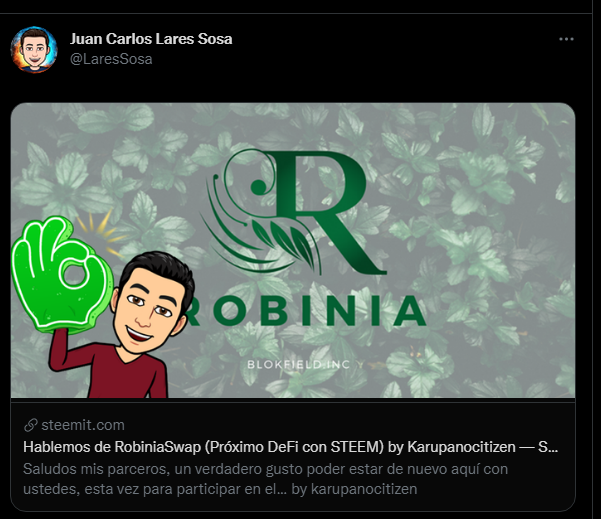Screen dimensions: 601x519
Task: Click the chain link icon beside steemit.com
Action: [30, 425]
